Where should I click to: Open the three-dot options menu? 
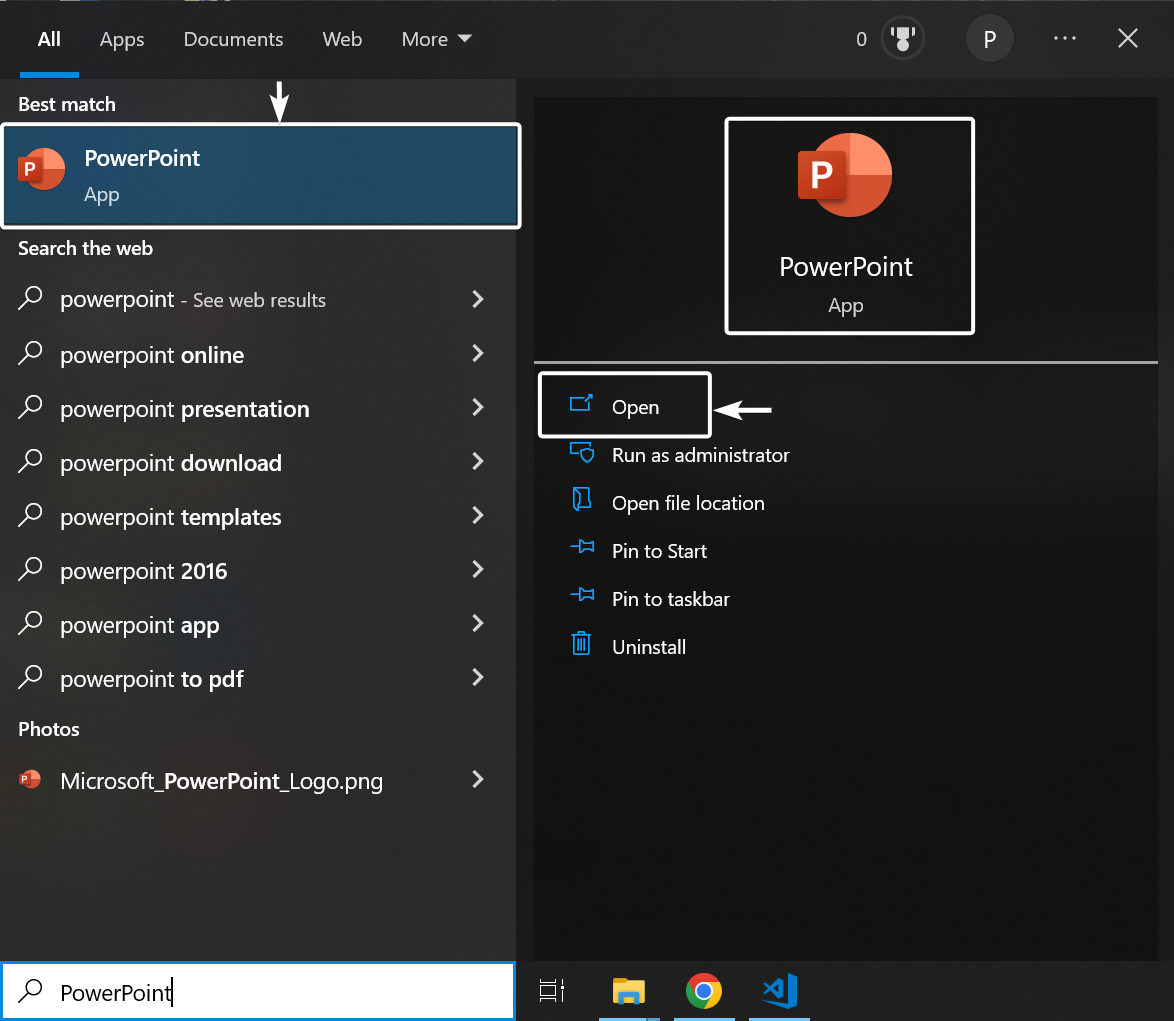coord(1065,39)
